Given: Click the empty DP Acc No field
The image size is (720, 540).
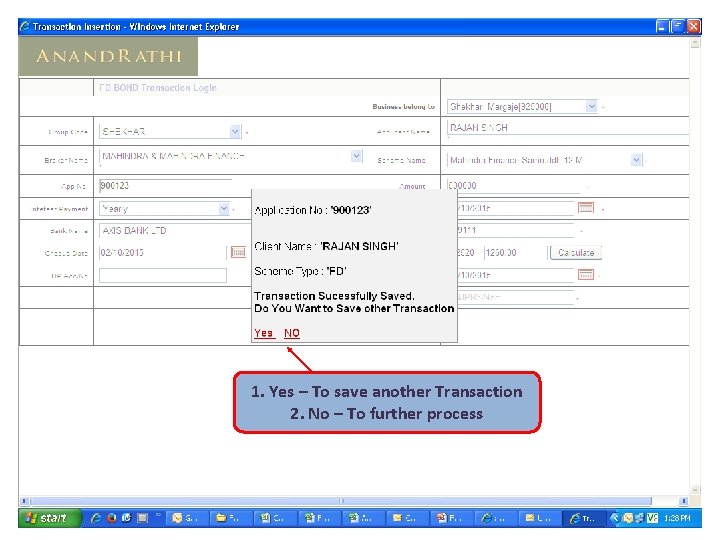Looking at the screenshot, I should click(x=163, y=275).
